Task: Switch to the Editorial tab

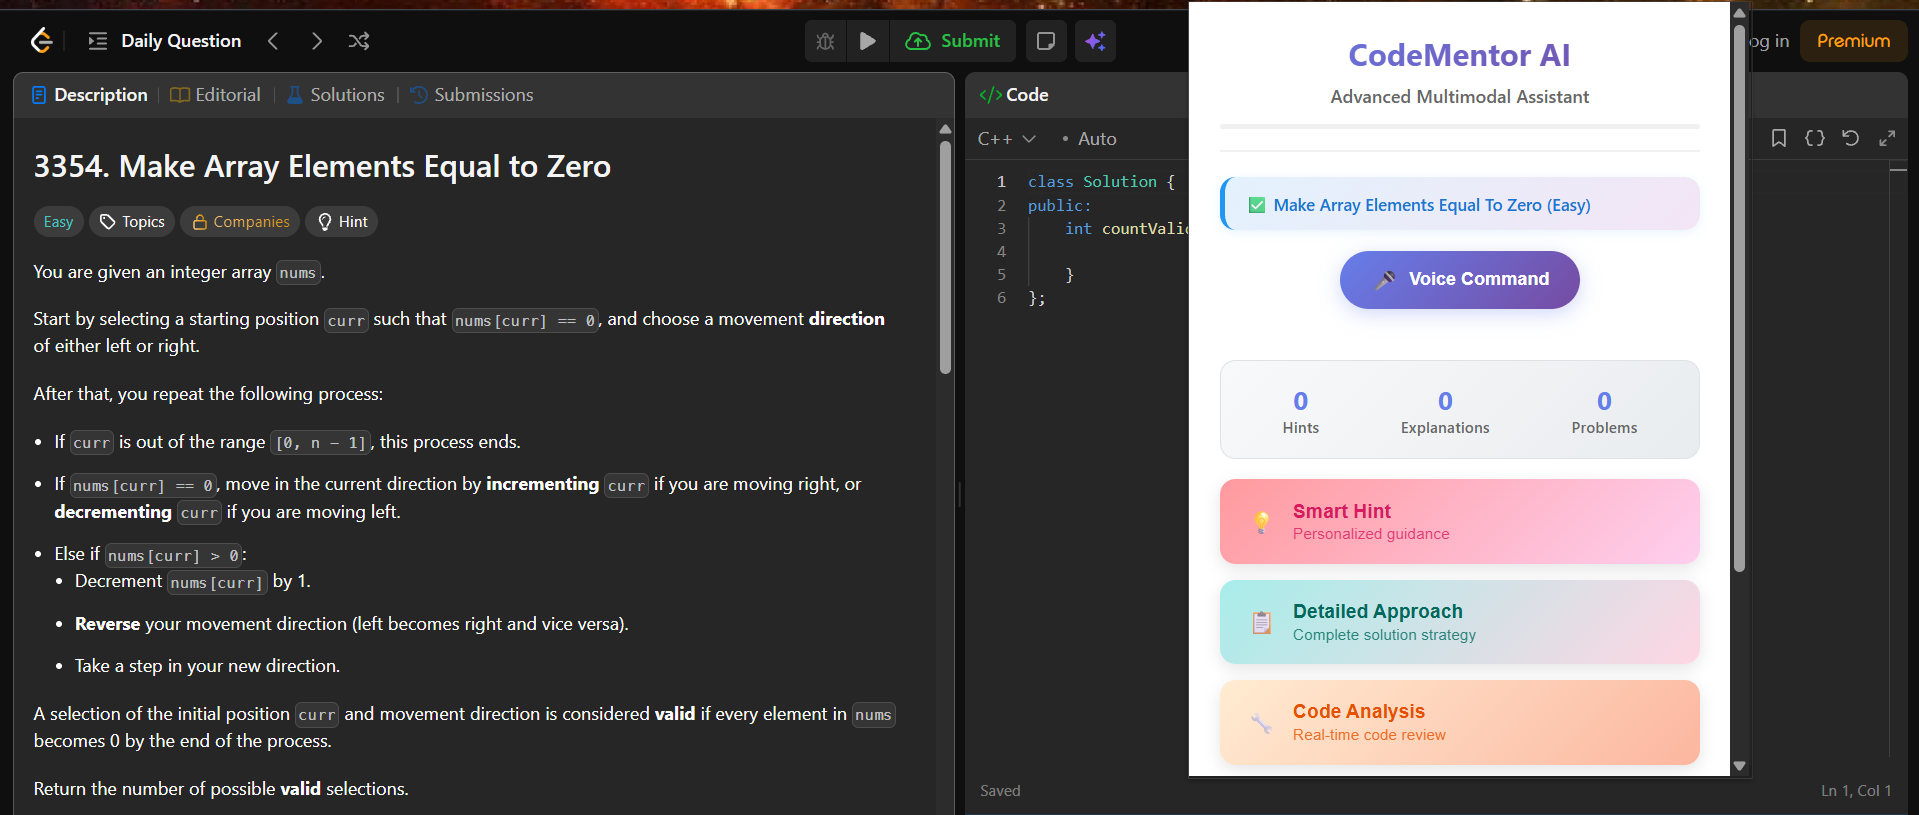Action: click(x=216, y=95)
